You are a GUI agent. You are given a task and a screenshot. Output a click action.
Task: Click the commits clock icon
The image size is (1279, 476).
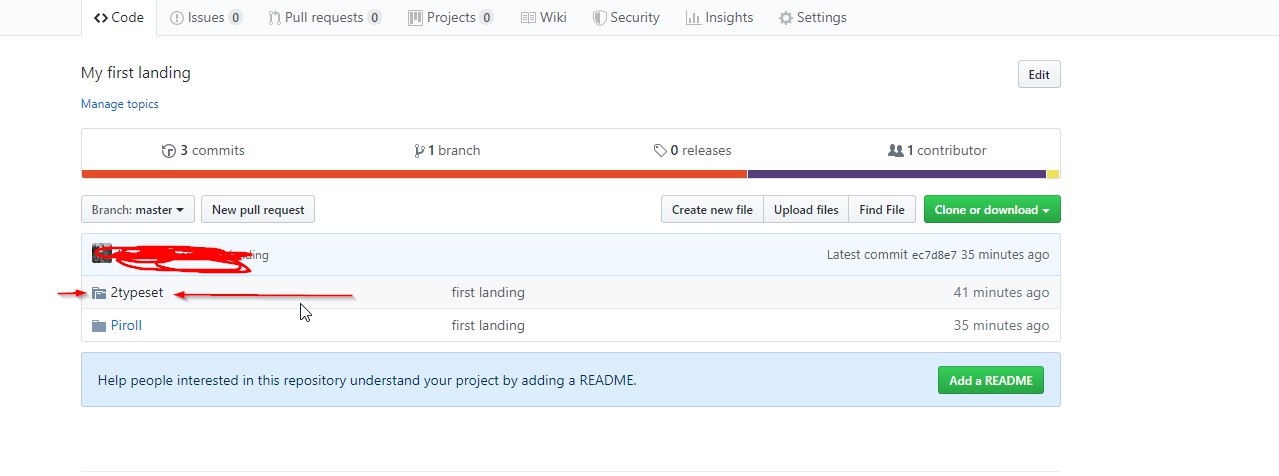tap(168, 151)
